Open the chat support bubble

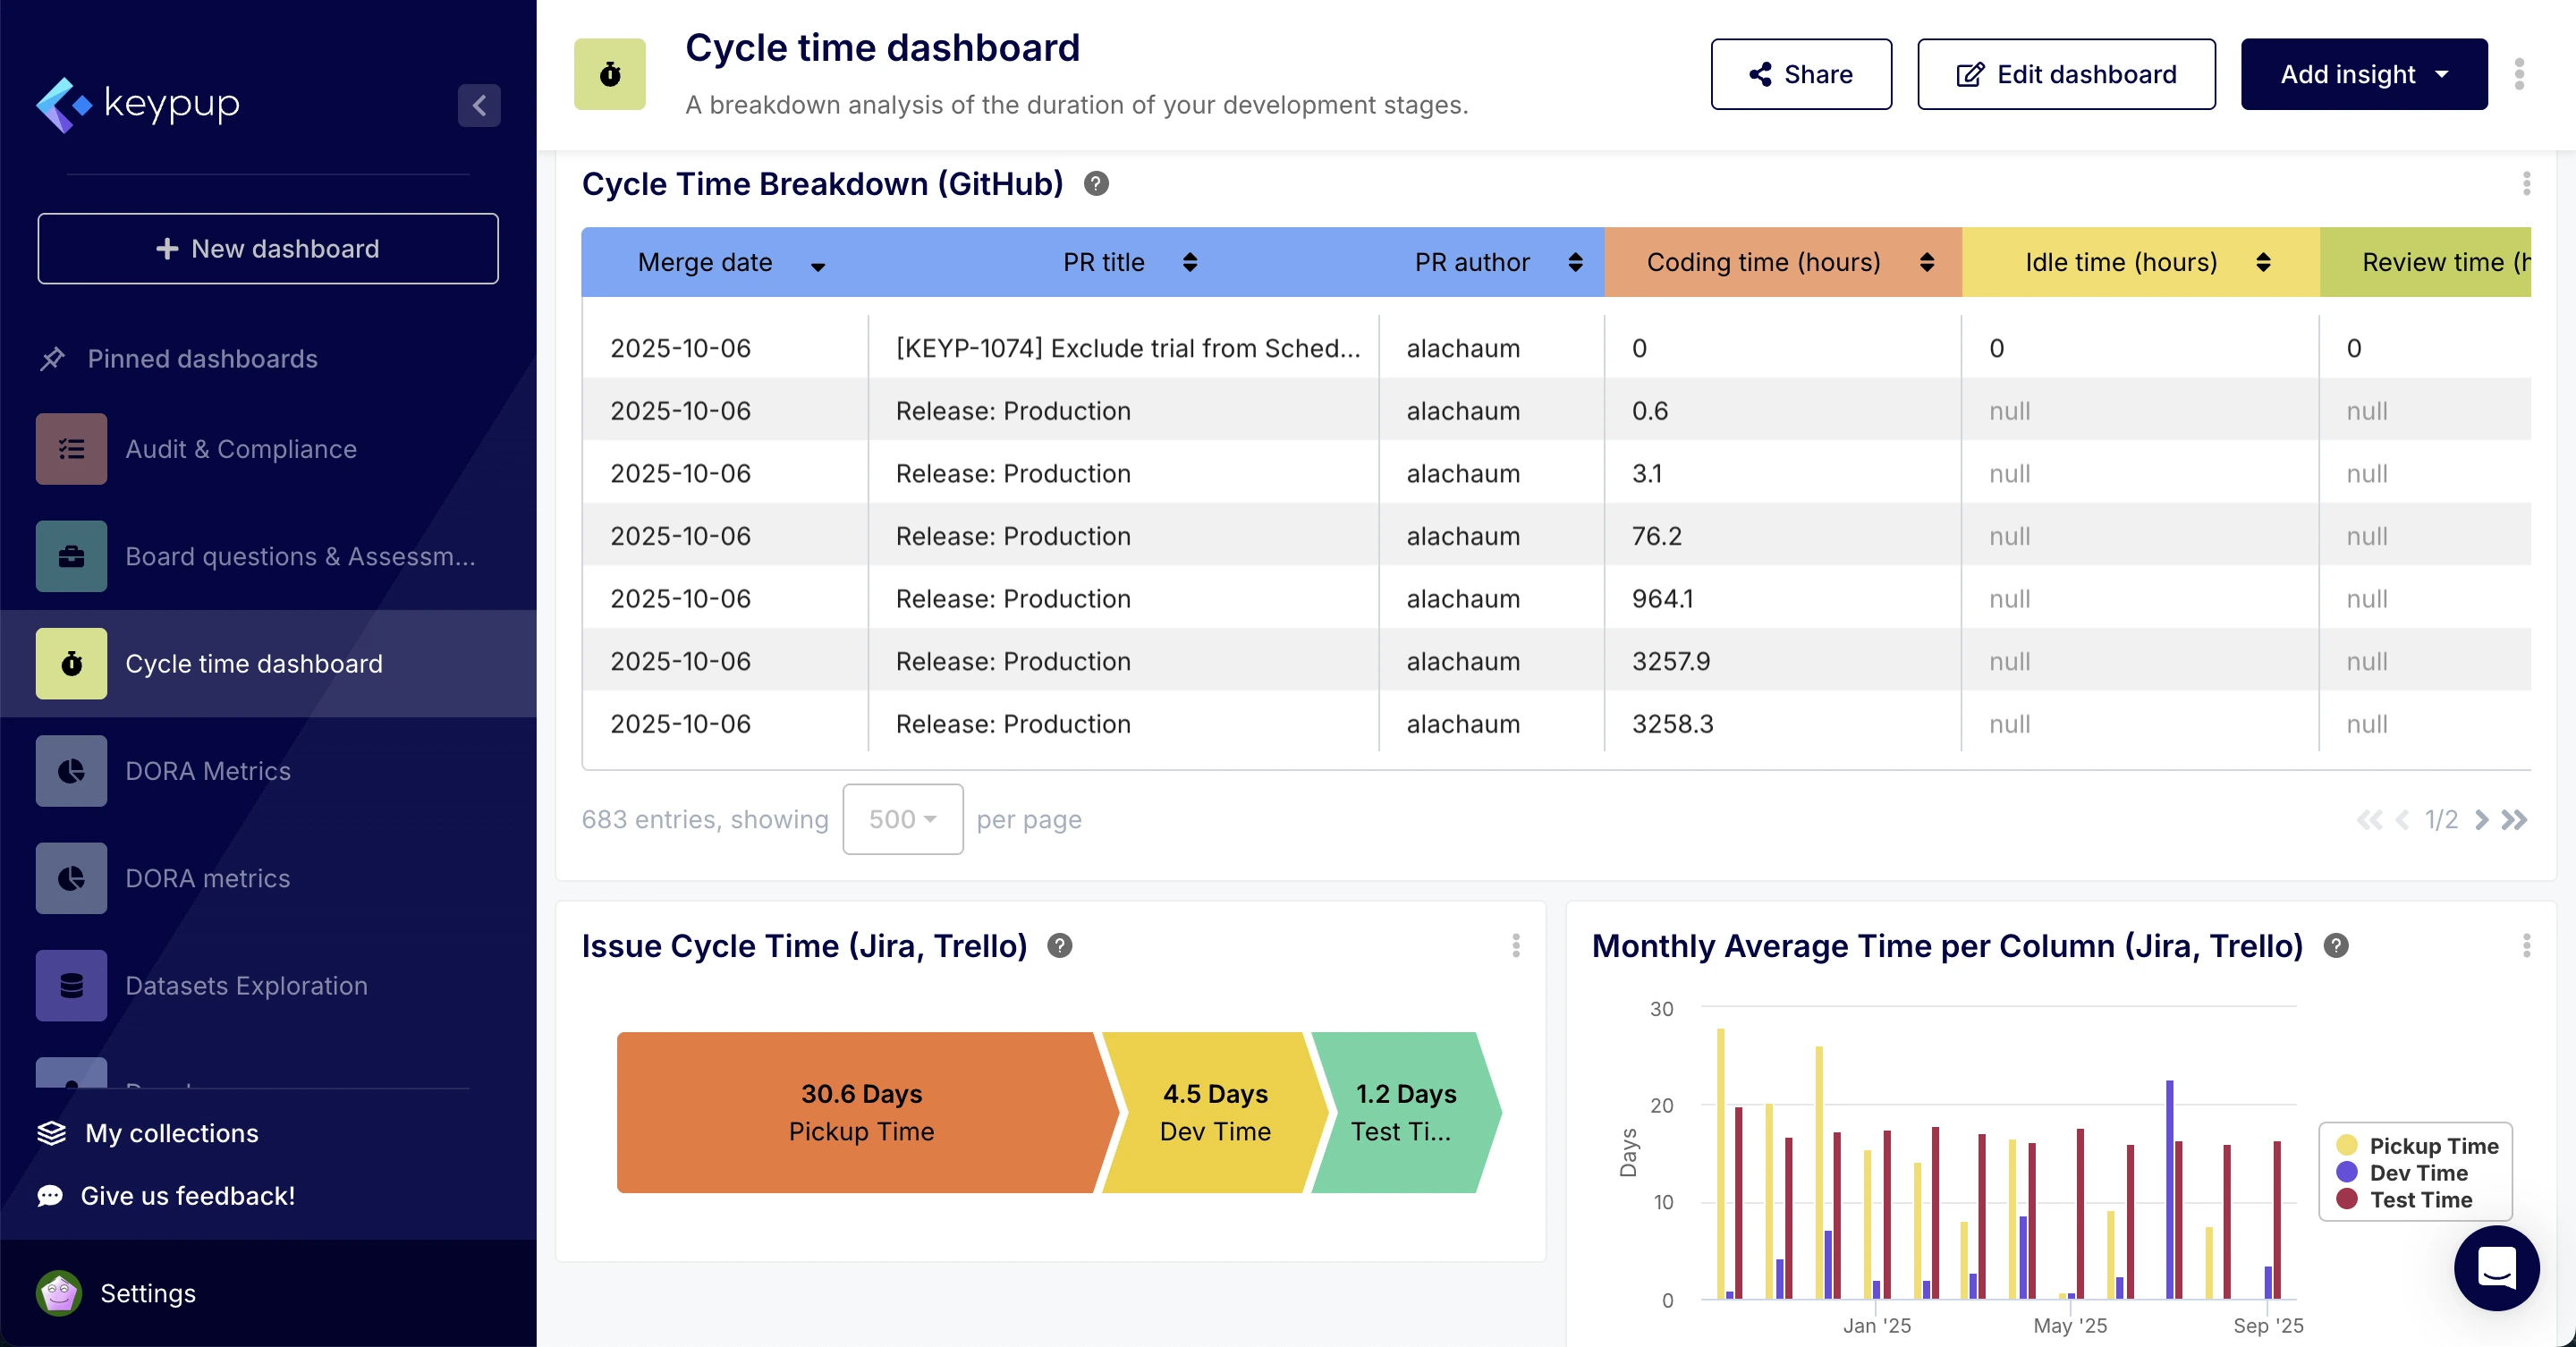[2495, 1267]
